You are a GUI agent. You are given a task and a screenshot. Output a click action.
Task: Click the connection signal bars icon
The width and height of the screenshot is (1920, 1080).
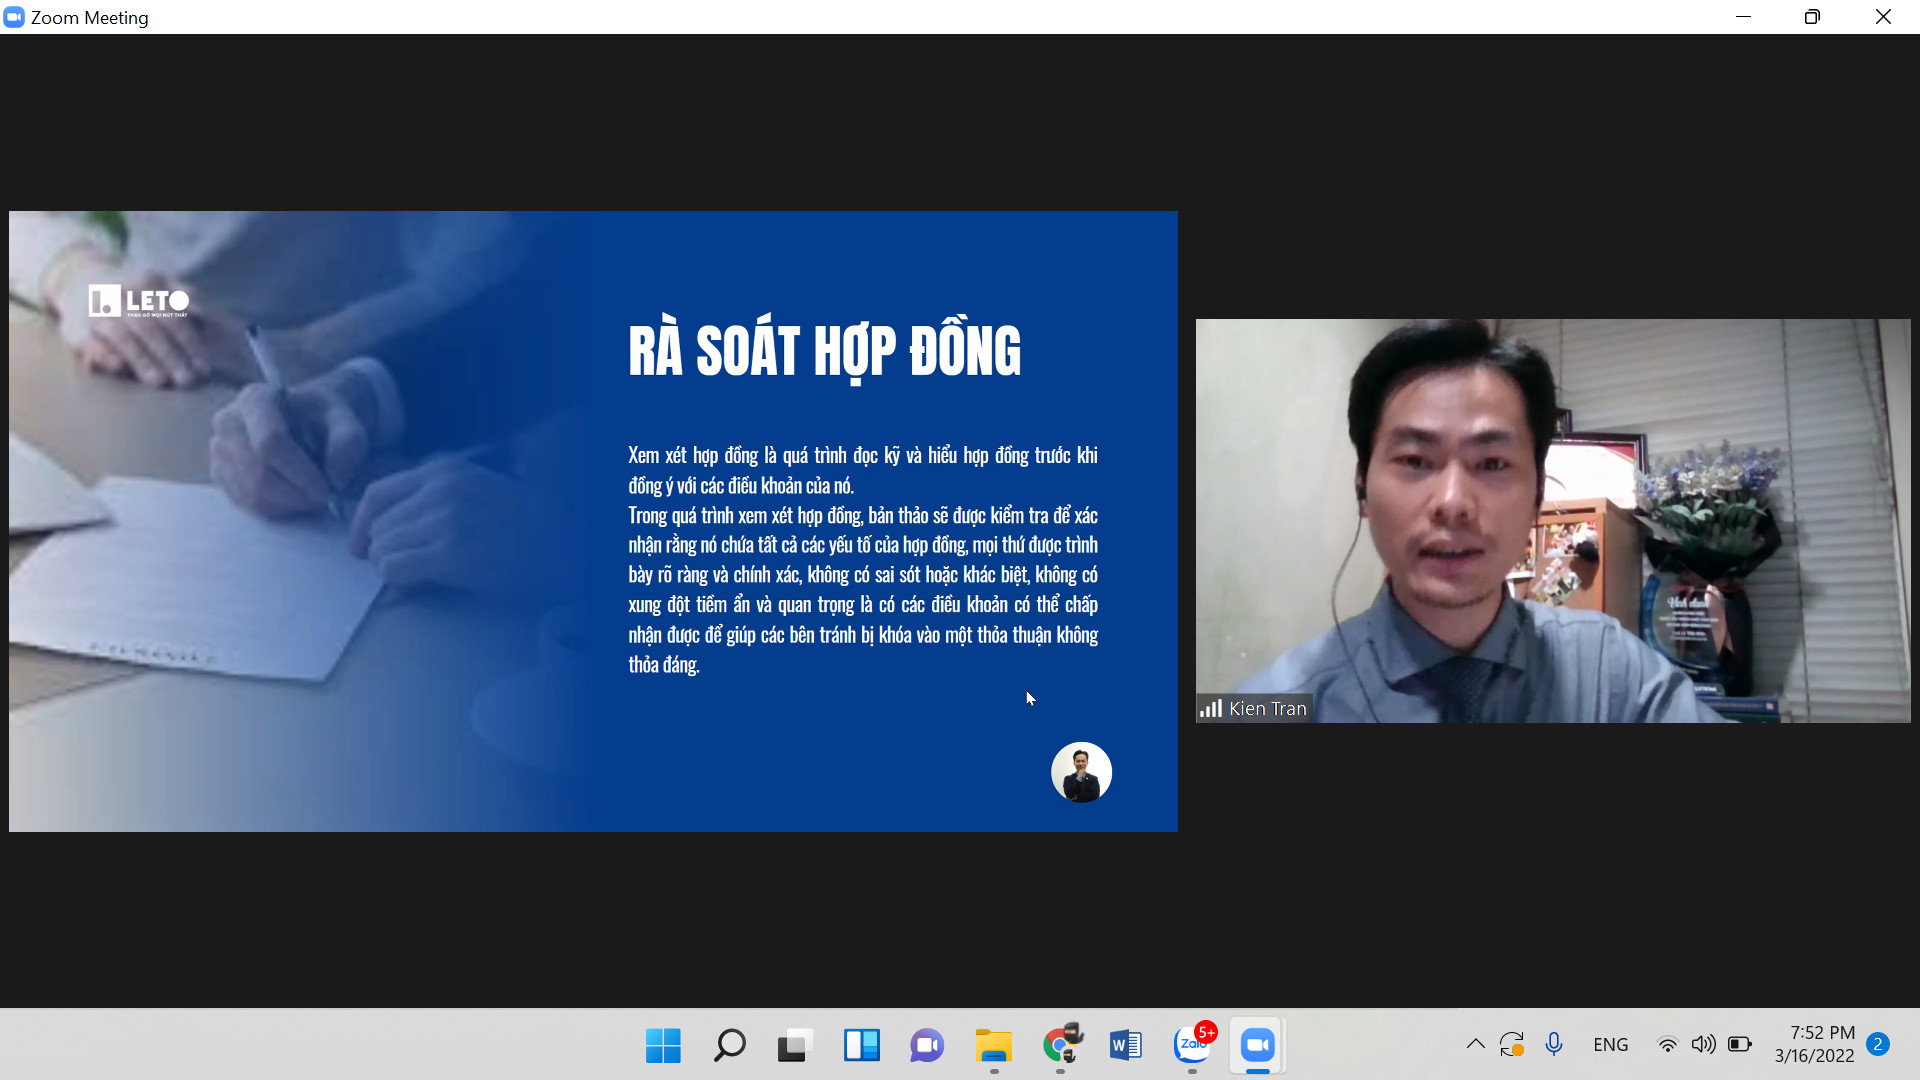(1211, 709)
